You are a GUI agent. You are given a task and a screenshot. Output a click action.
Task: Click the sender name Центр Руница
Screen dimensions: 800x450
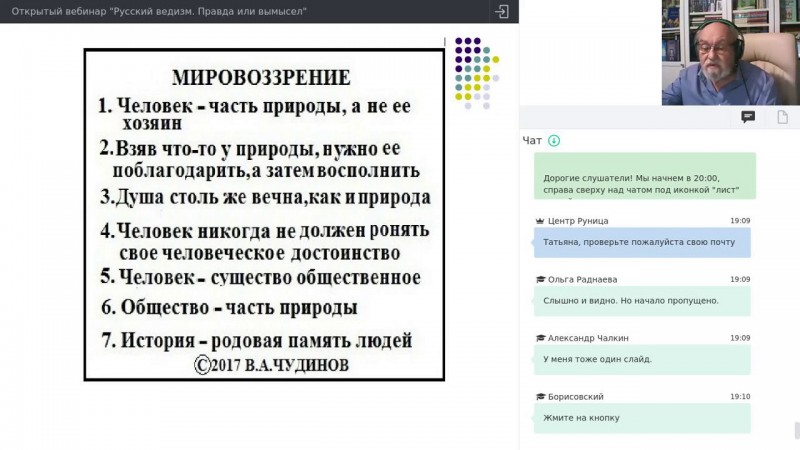(x=578, y=221)
